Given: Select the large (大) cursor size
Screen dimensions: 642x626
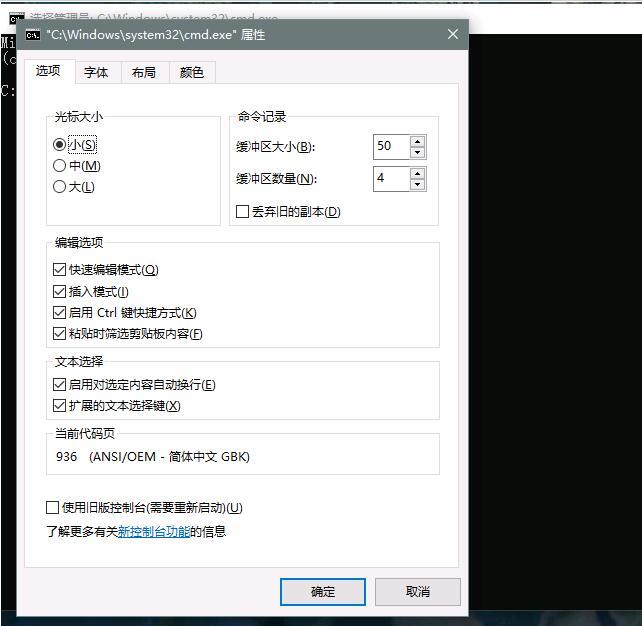Looking at the screenshot, I should click(x=60, y=187).
